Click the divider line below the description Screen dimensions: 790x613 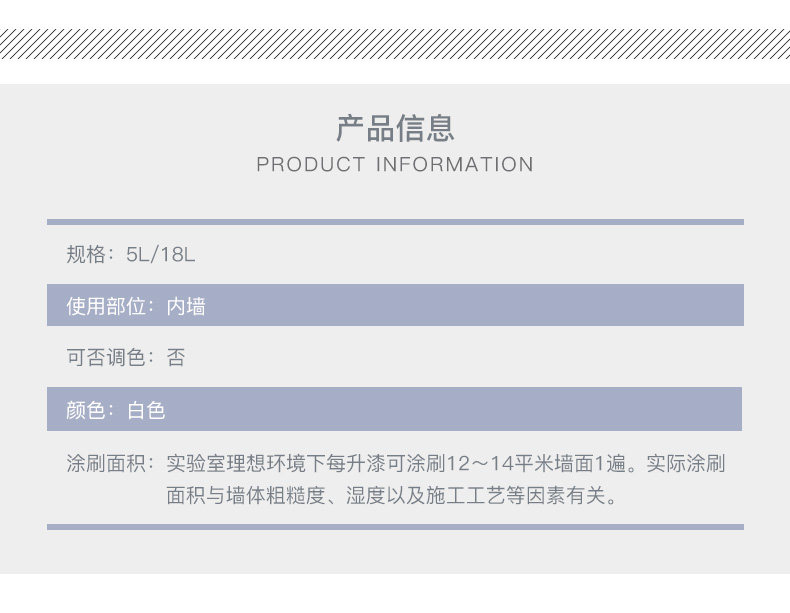pyautogui.click(x=395, y=527)
